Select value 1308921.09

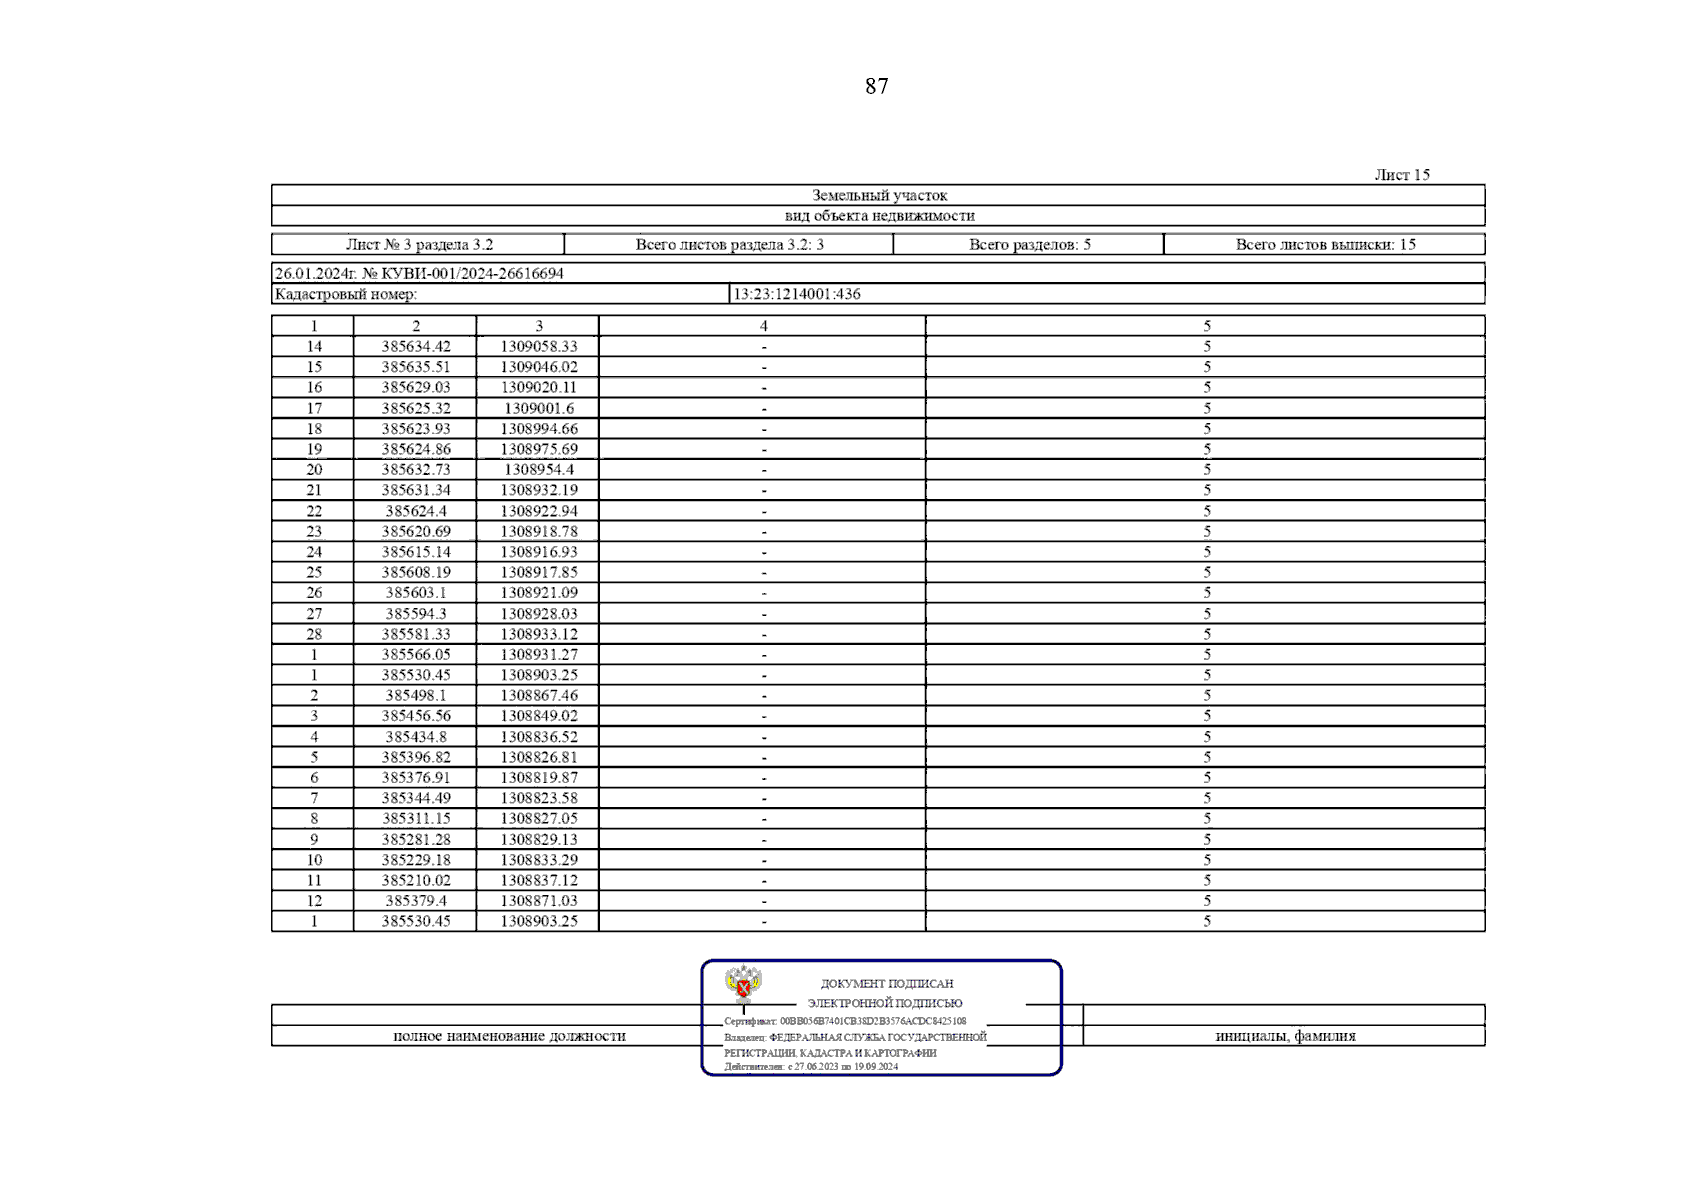539,593
